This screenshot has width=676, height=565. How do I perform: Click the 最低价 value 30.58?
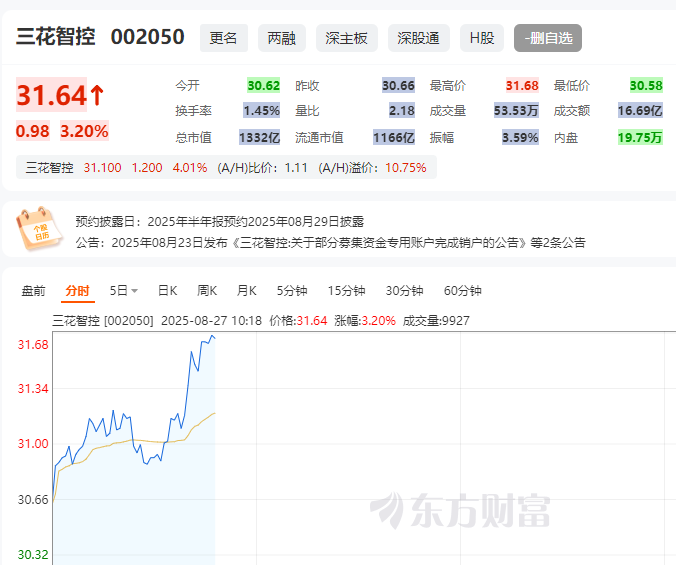[x=646, y=85]
